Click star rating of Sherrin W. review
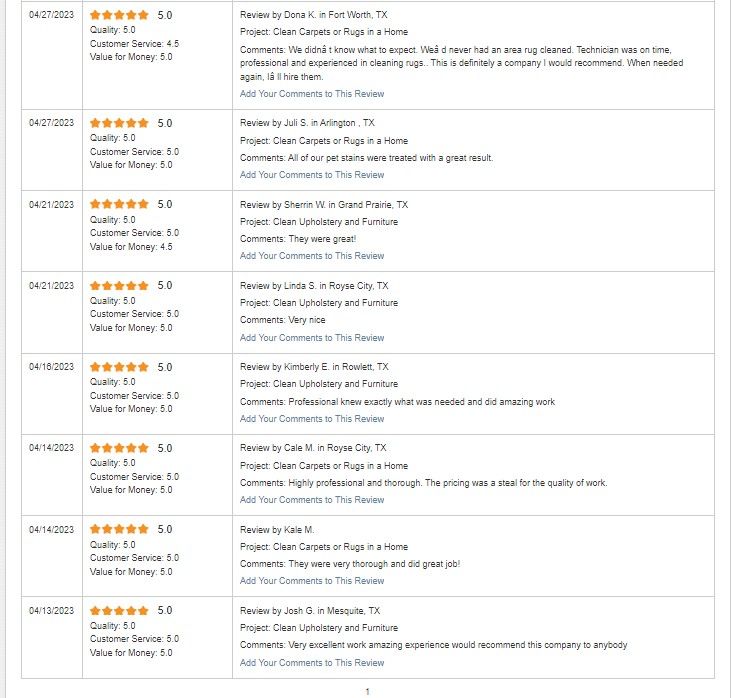Viewport: 731px width, 698px height. [119, 205]
